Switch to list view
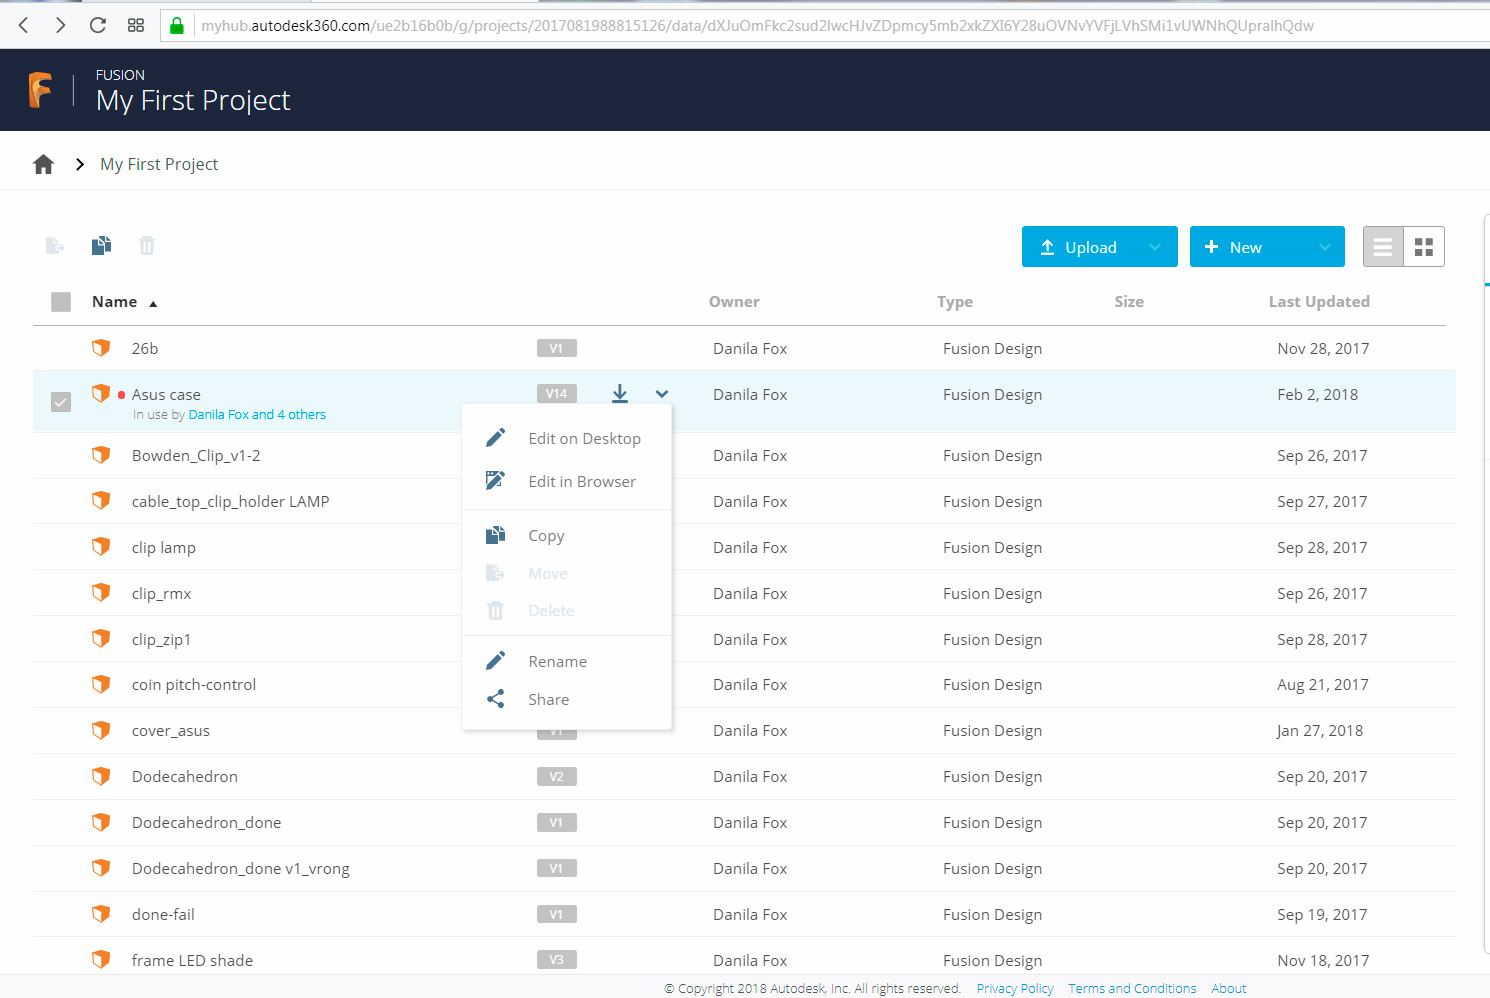Screen dimensions: 1490x998 coord(1383,247)
